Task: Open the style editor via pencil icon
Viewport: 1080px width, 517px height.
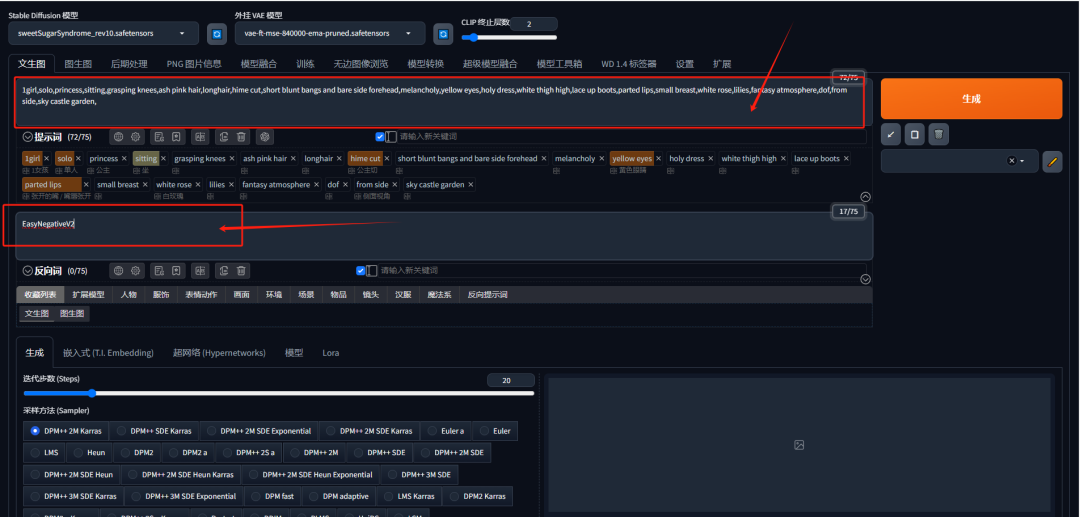Action: (1052, 162)
